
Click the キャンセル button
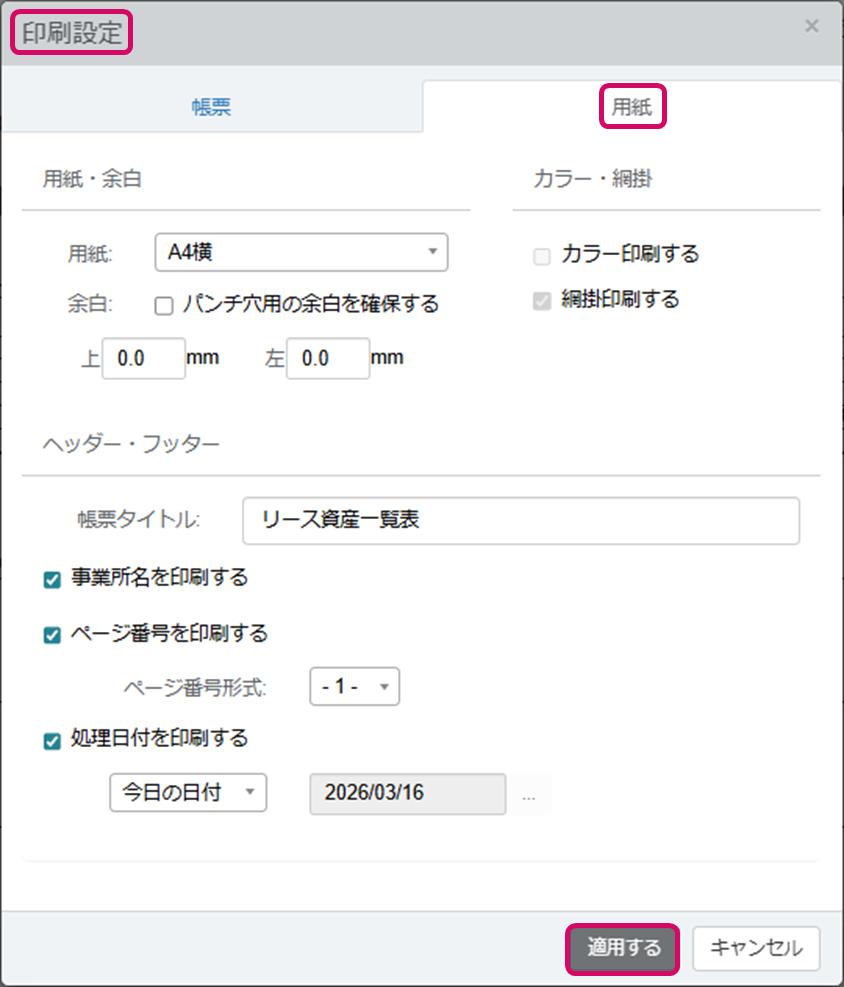pyautogui.click(x=756, y=948)
